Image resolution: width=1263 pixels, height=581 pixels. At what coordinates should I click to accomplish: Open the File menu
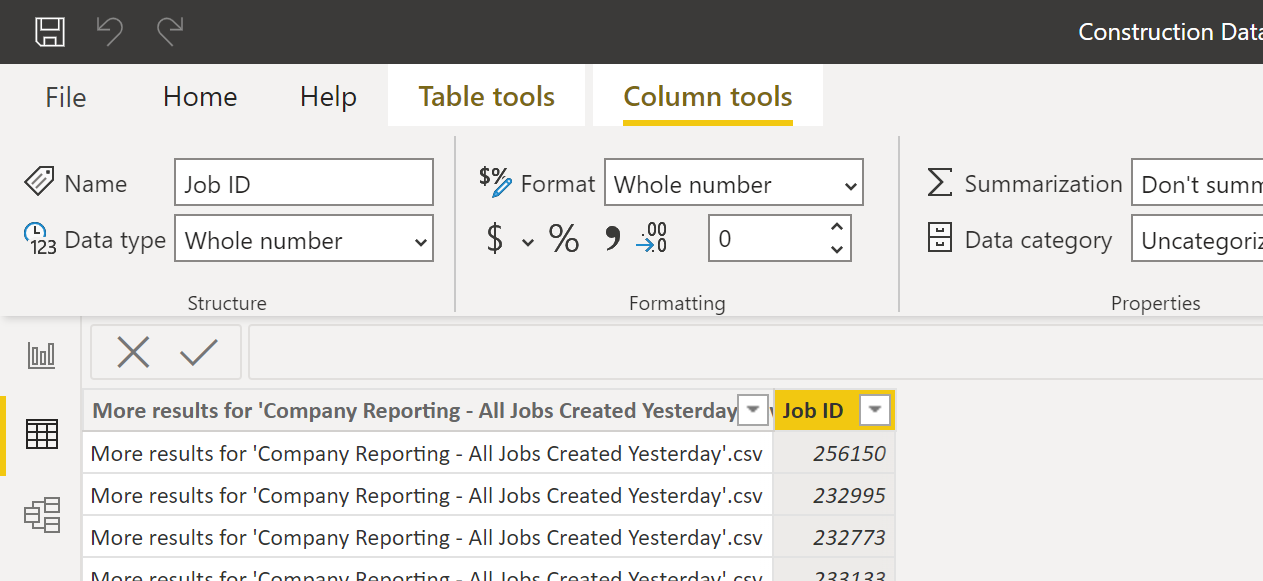66,97
